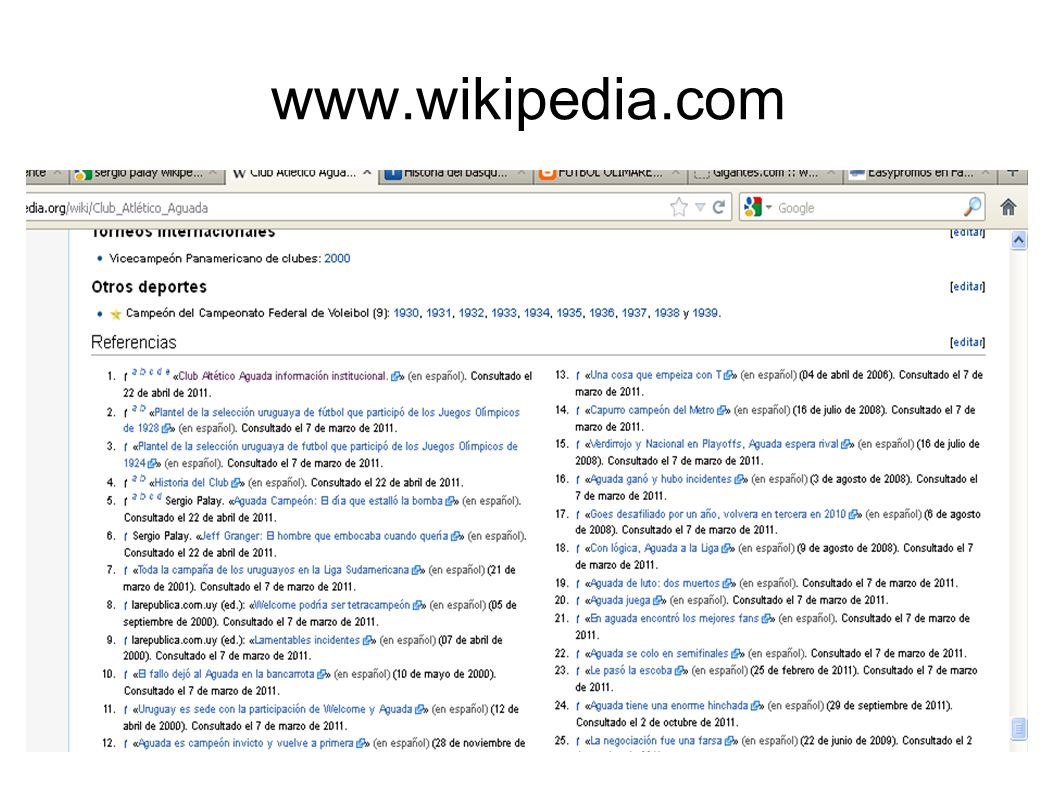1058x793 pixels.
Task: Open a new tab with the plus button
Action: pos(1012,173)
